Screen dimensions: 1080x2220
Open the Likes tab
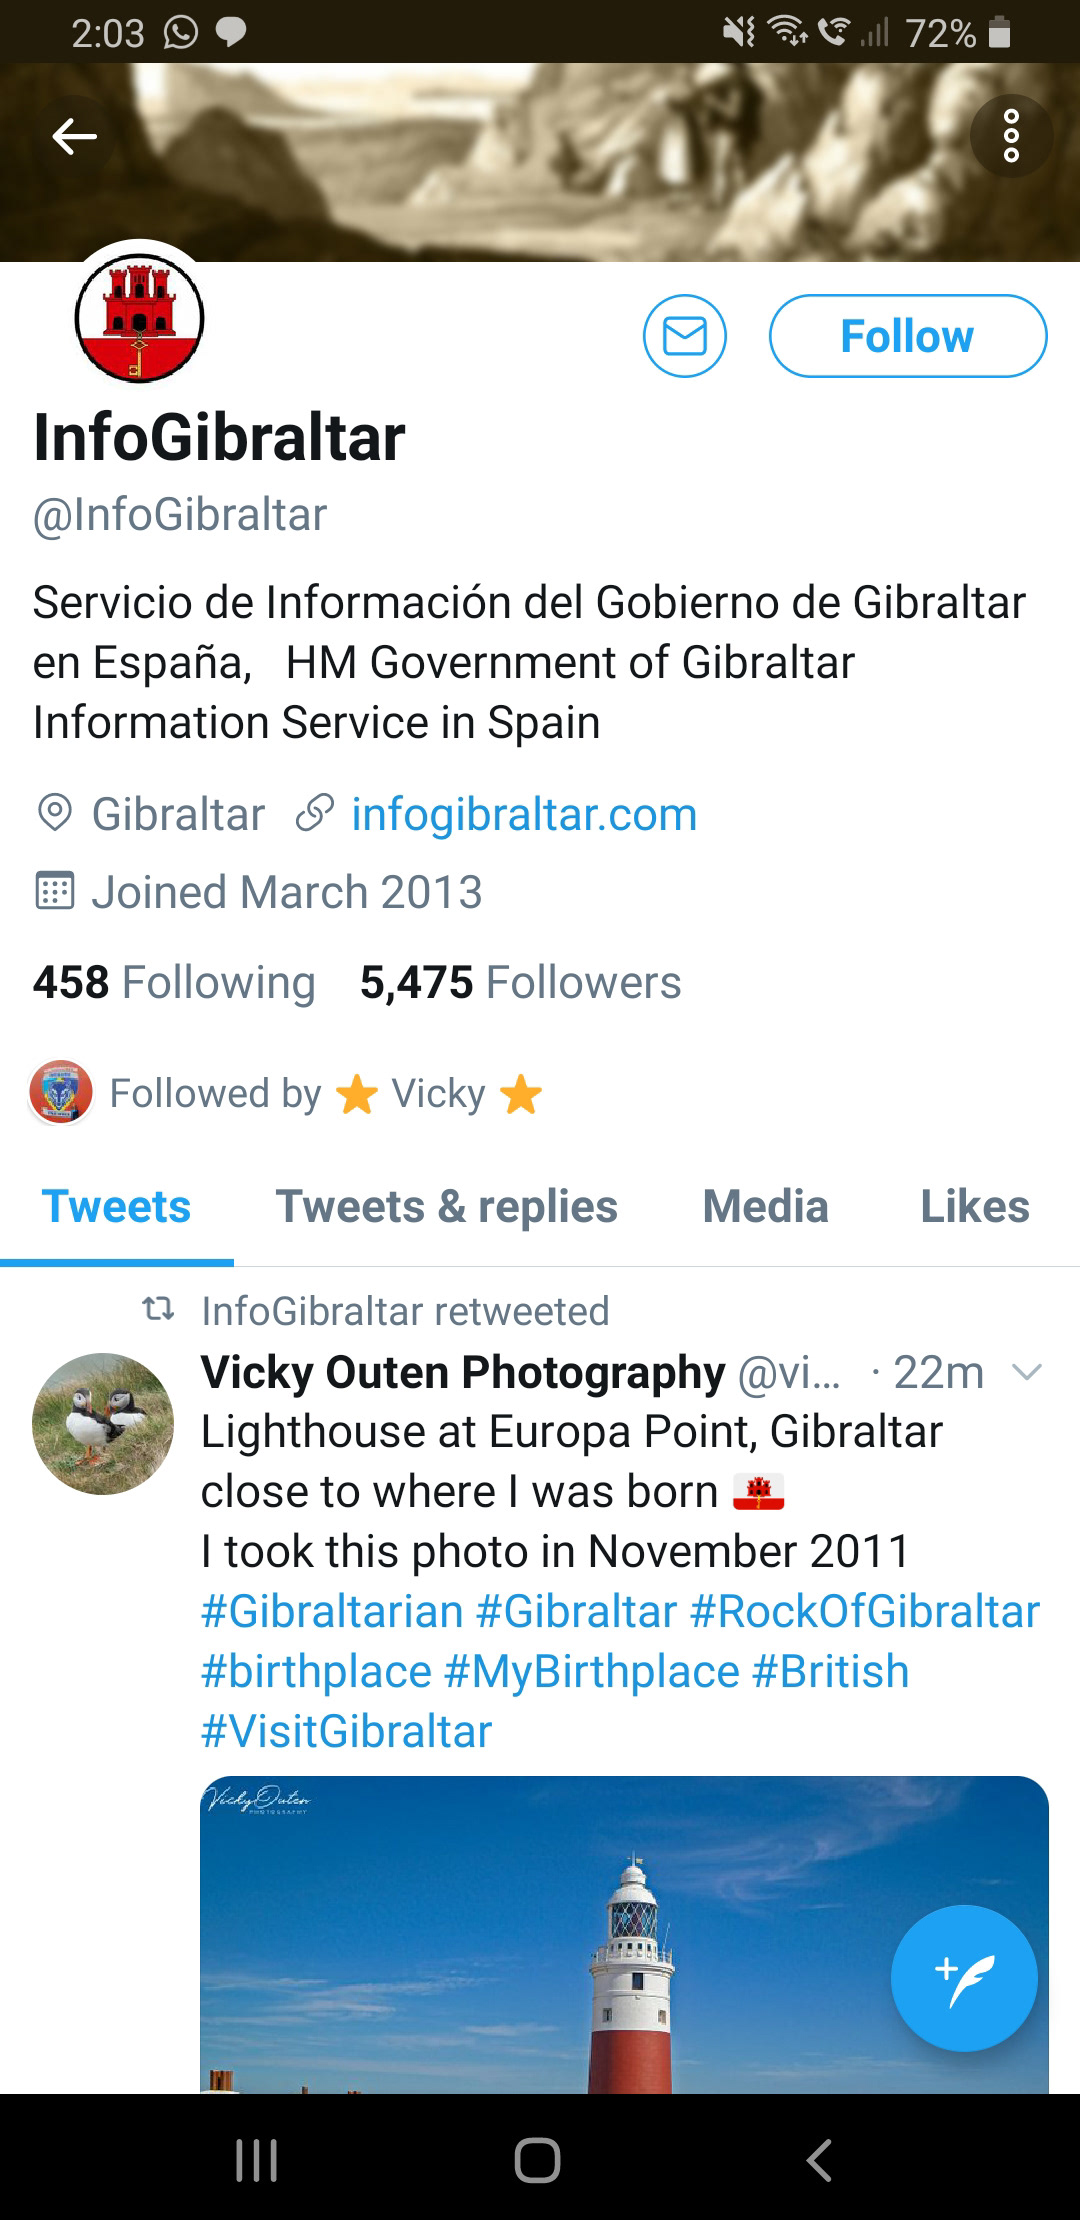(975, 1206)
